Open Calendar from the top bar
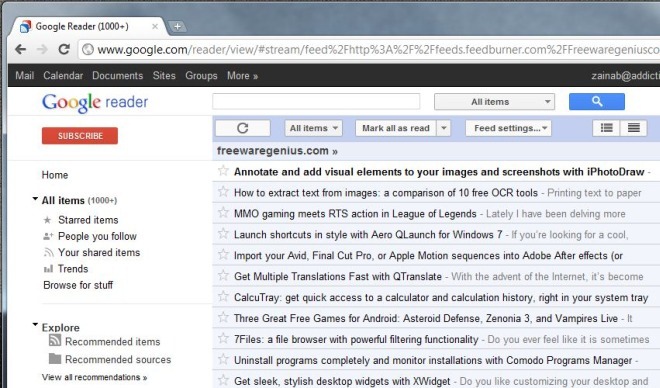Screen dimensions: 660x388 pyautogui.click(x=63, y=76)
